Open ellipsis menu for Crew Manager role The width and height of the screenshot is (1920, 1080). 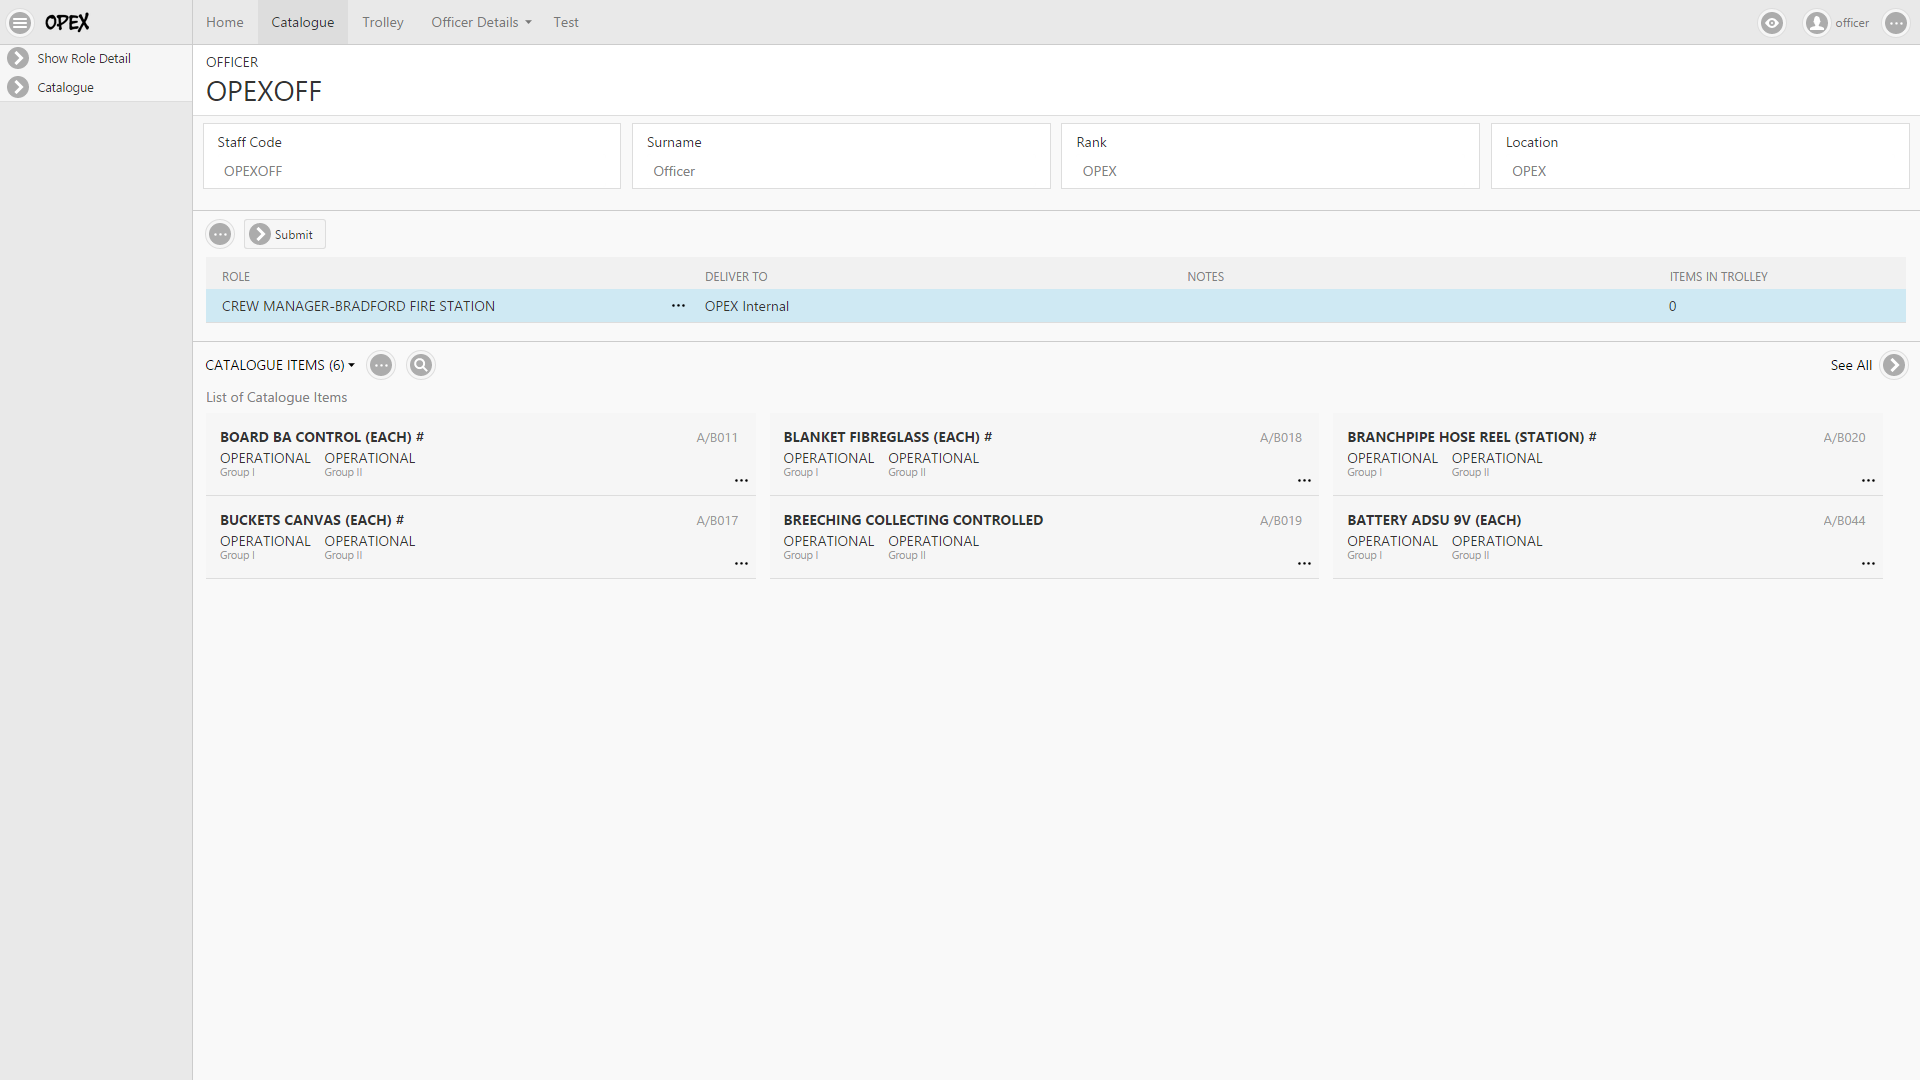click(678, 306)
